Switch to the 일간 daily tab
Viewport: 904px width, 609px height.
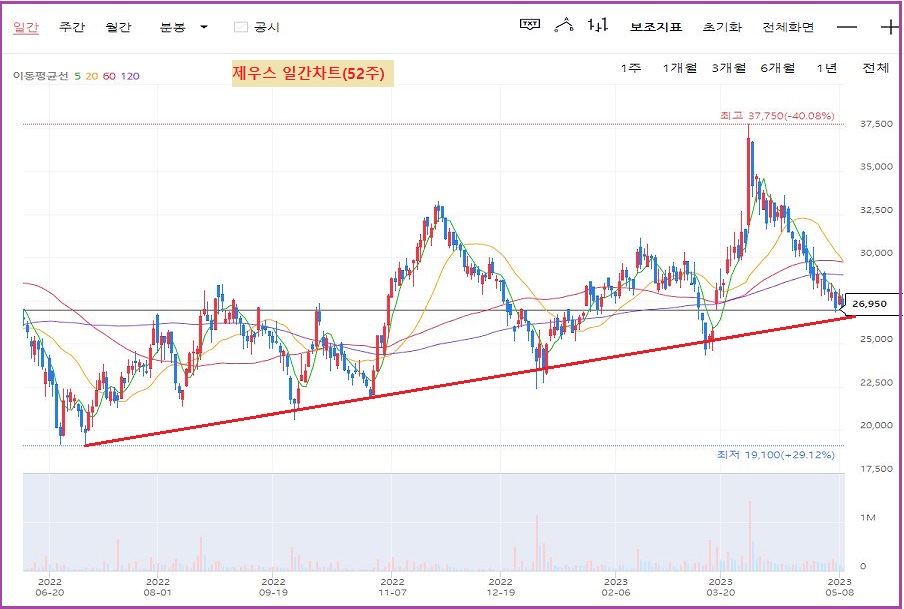coord(26,27)
